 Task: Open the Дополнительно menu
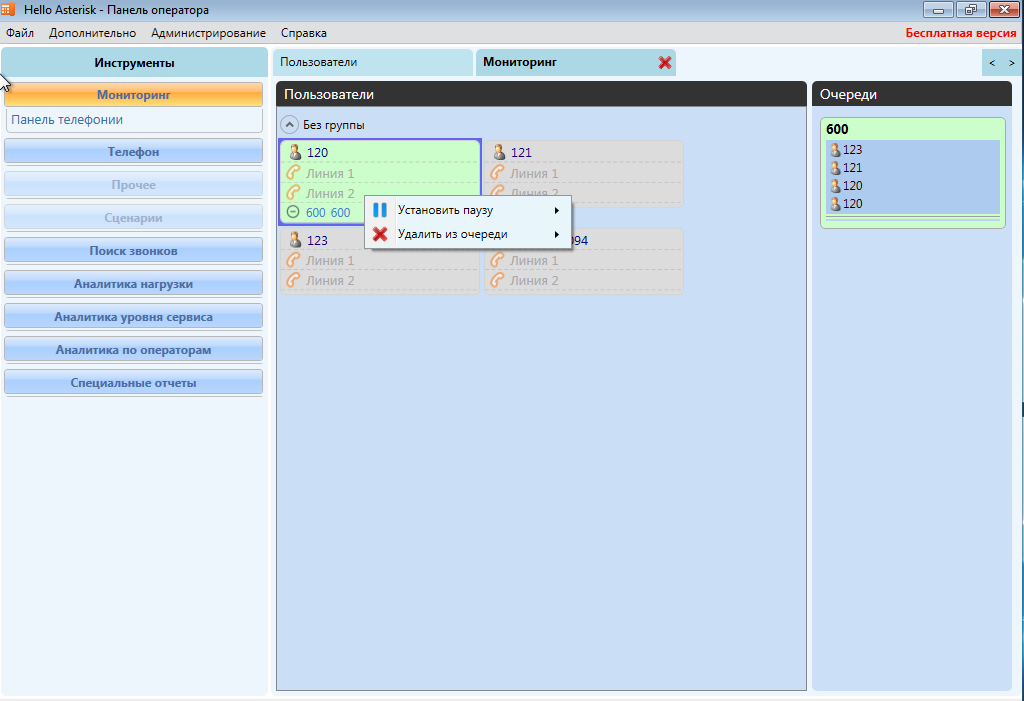pyautogui.click(x=92, y=33)
